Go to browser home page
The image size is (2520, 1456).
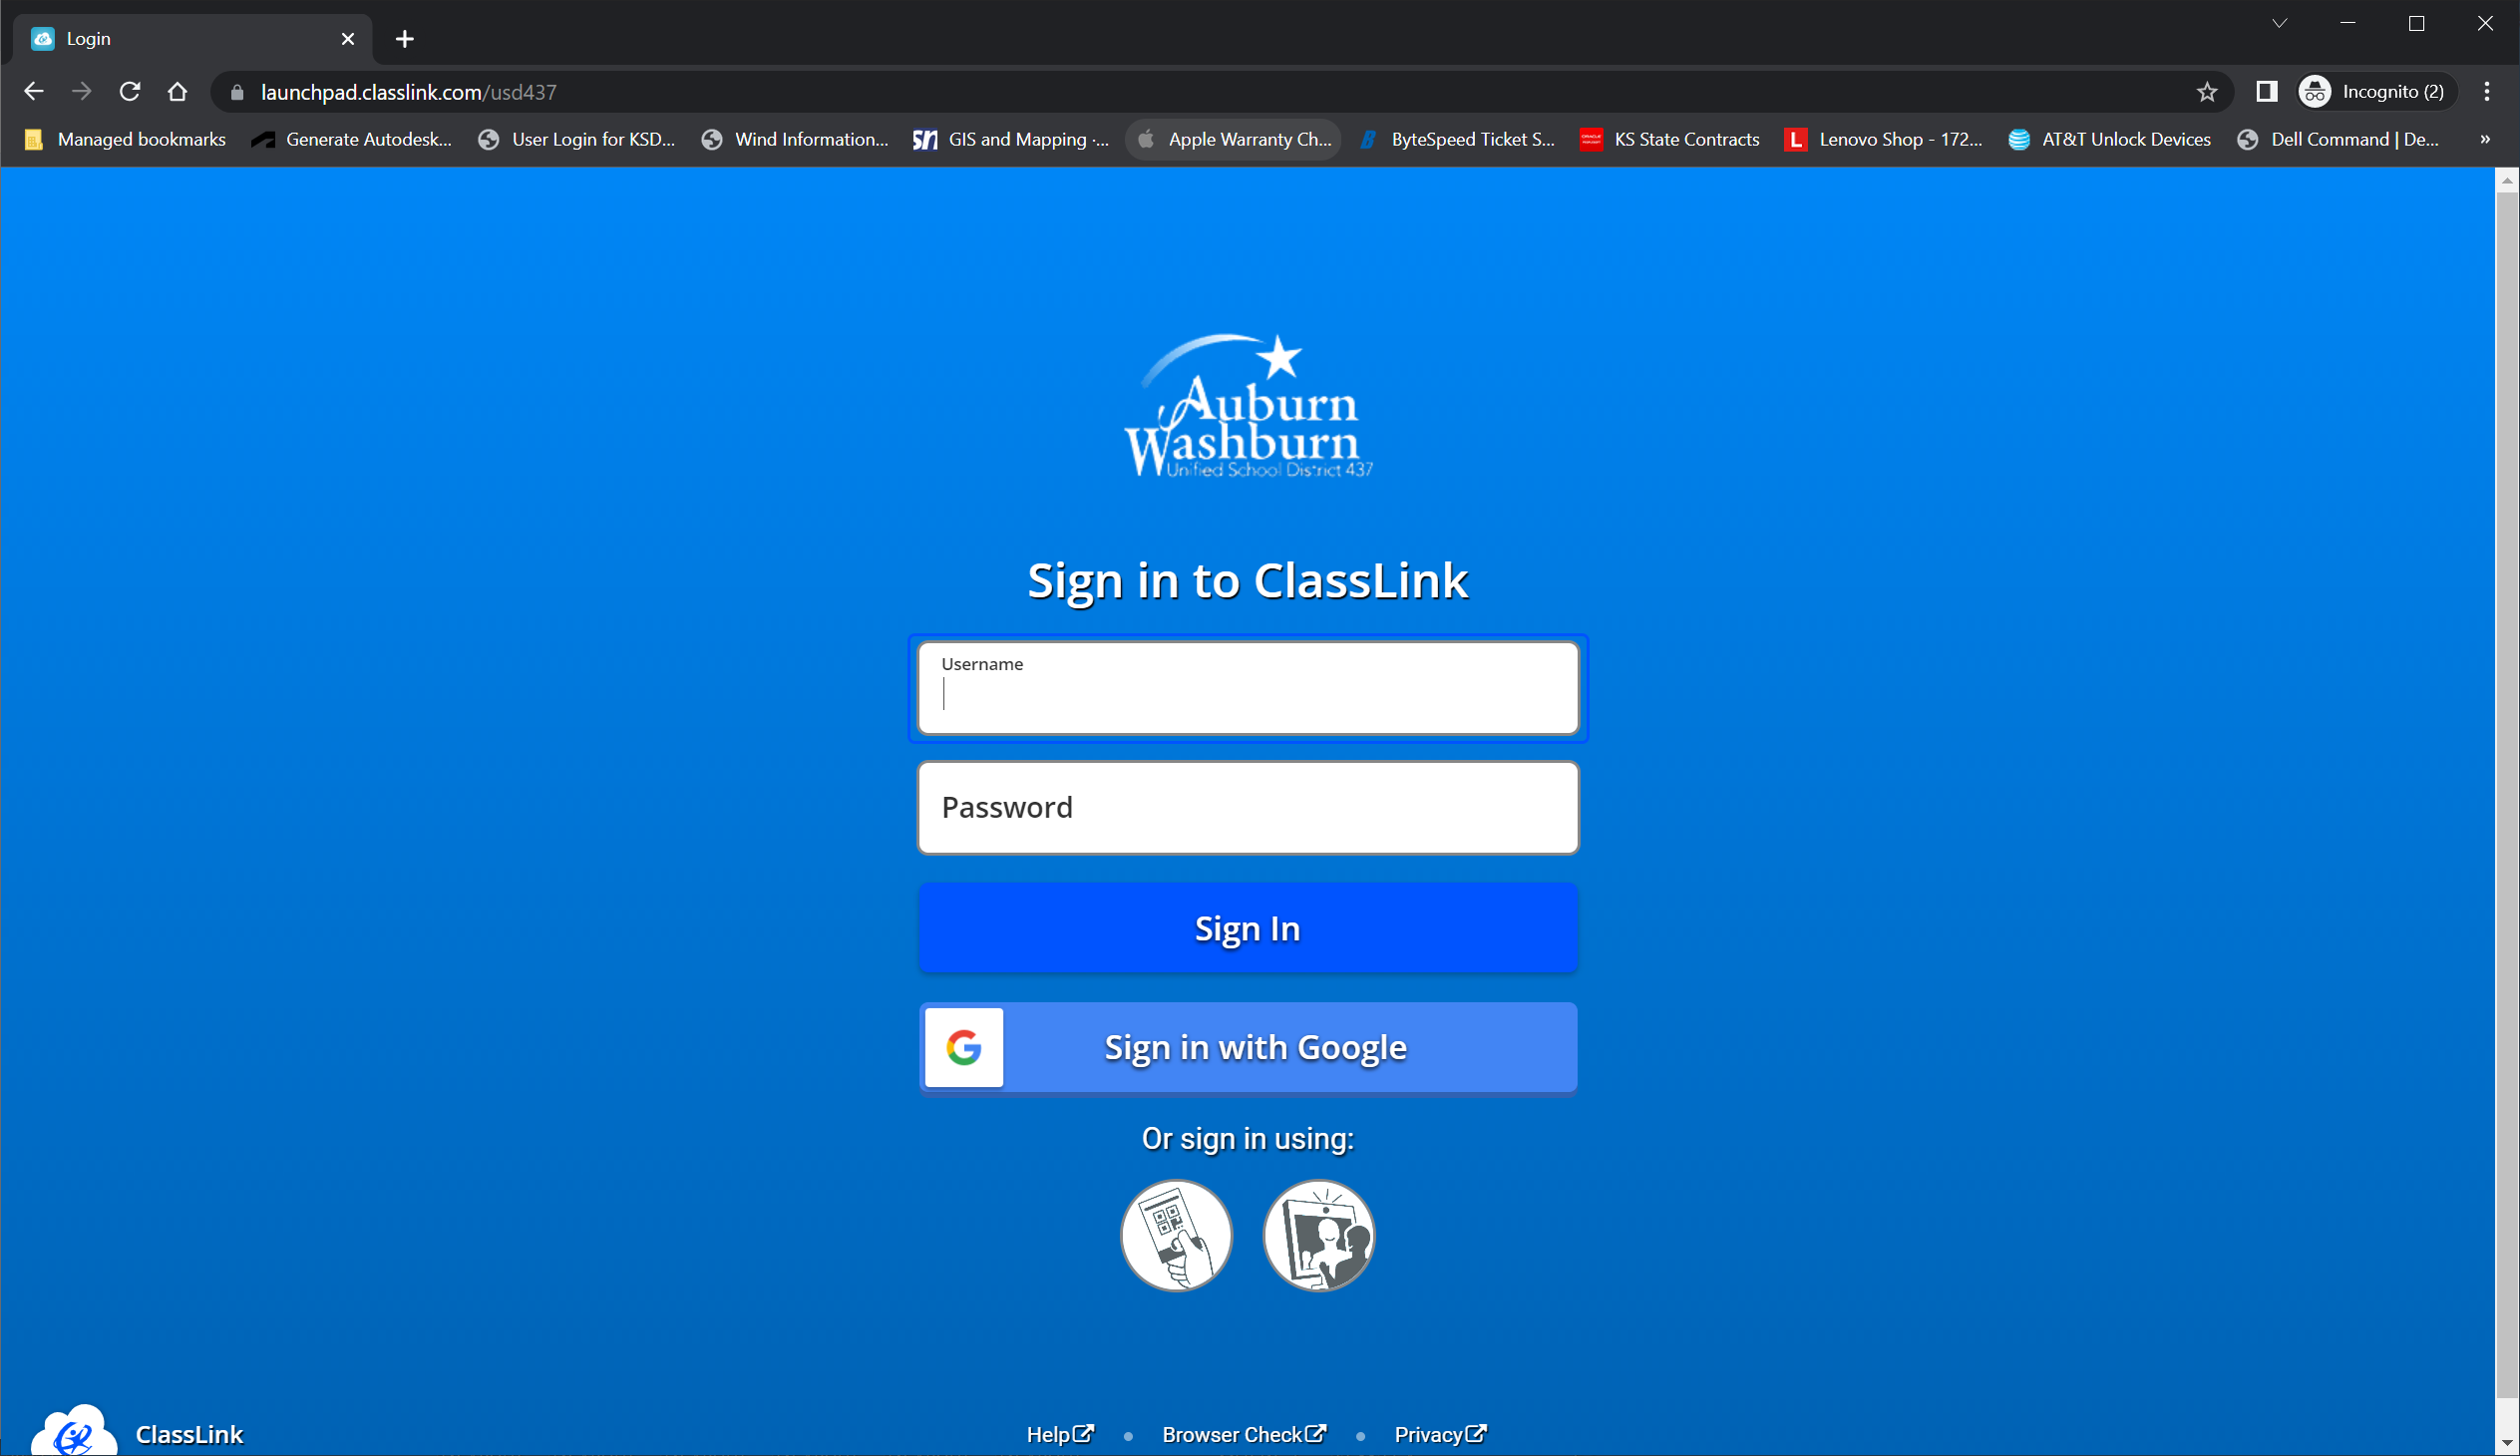(178, 92)
